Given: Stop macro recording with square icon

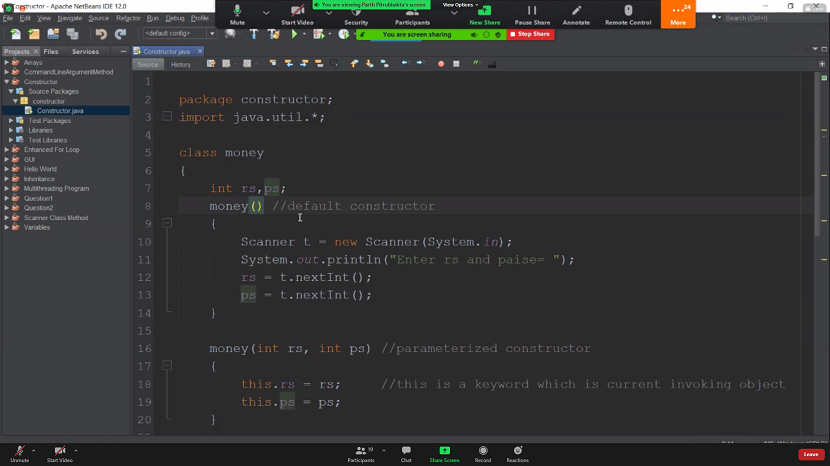Looking at the screenshot, I should (456, 64).
